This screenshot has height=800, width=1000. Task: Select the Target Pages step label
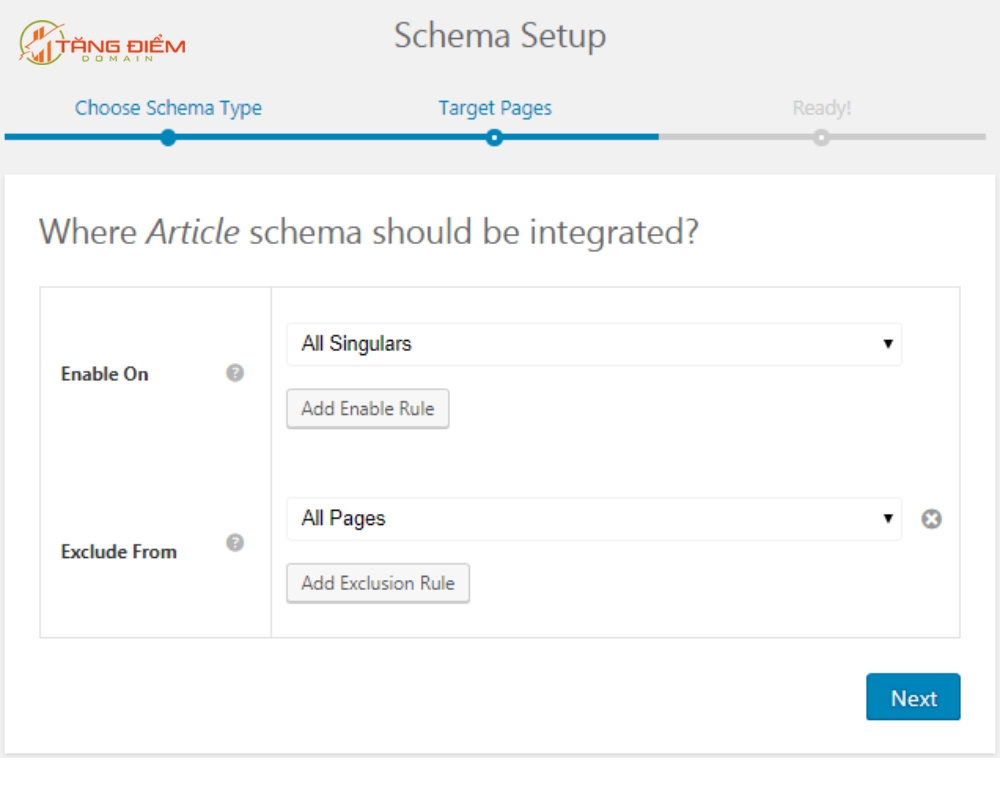495,108
